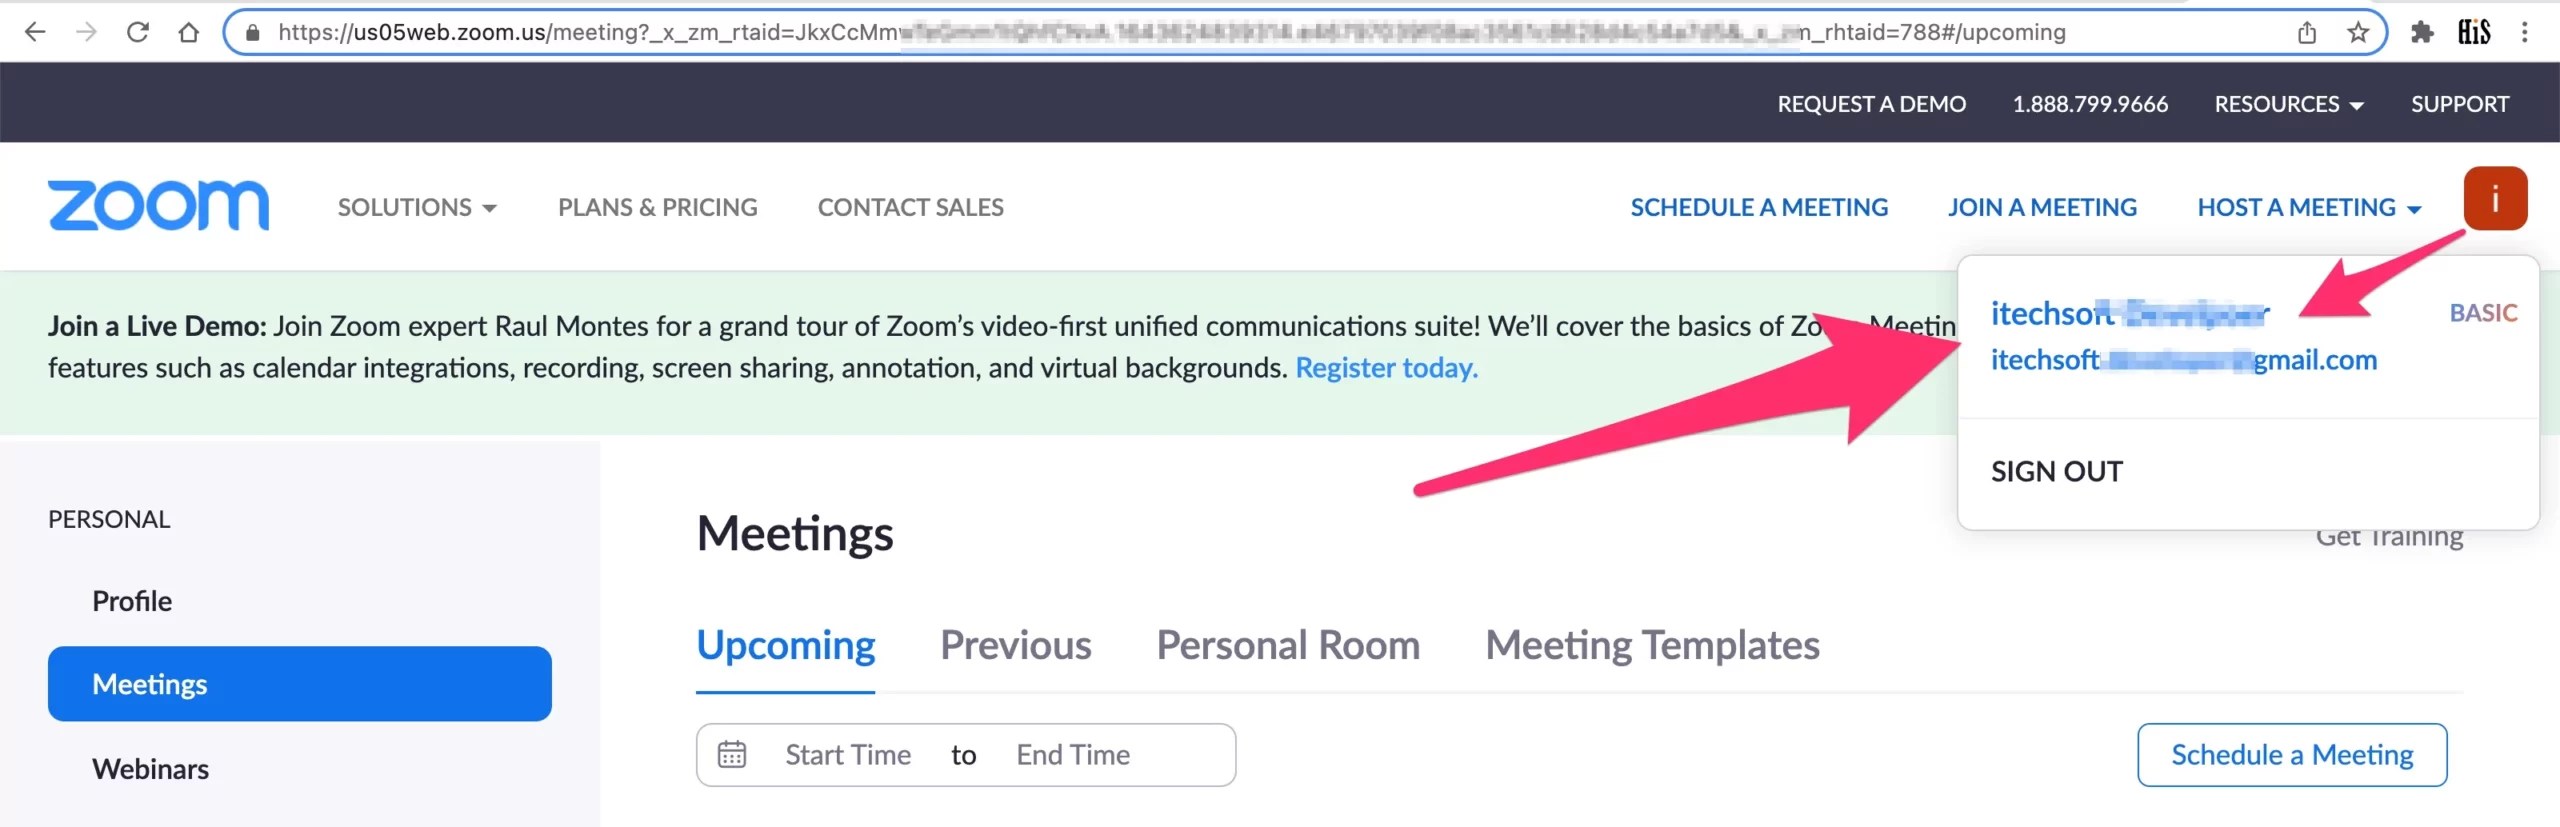The image size is (2560, 827).
Task: Open the RESOURCES dropdown
Action: pyautogui.click(x=2289, y=103)
